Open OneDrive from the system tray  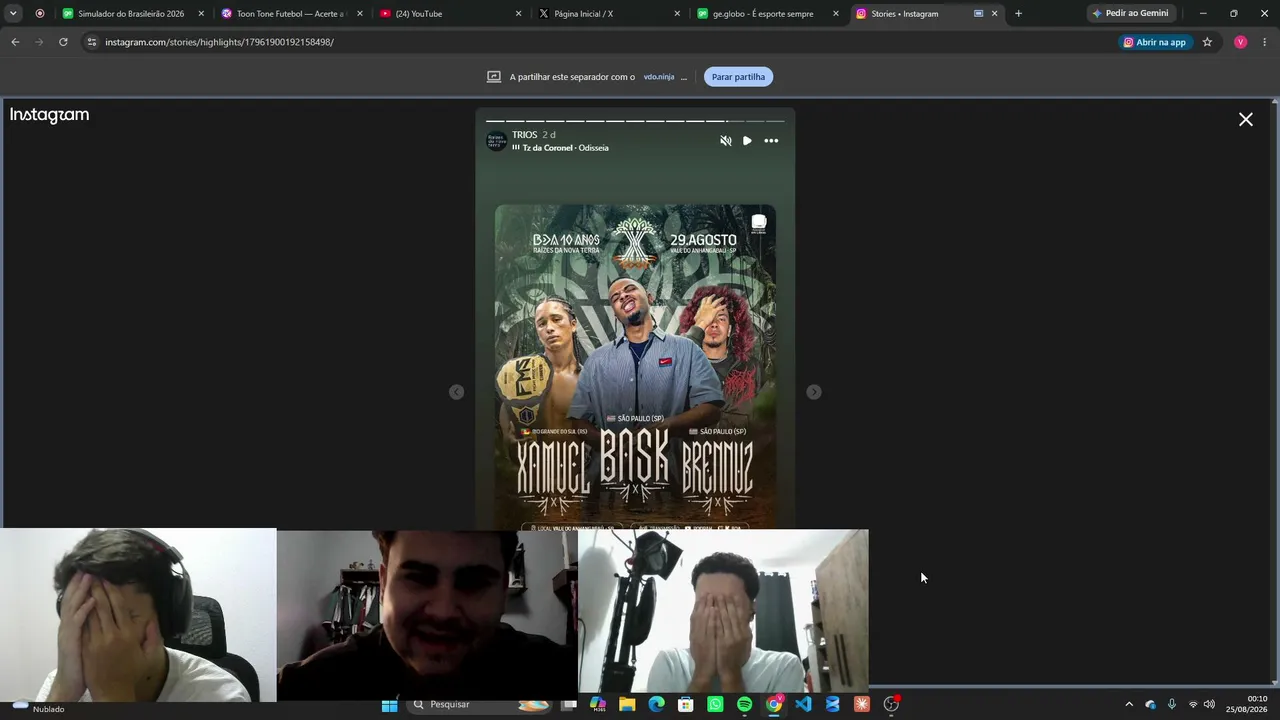click(1150, 704)
